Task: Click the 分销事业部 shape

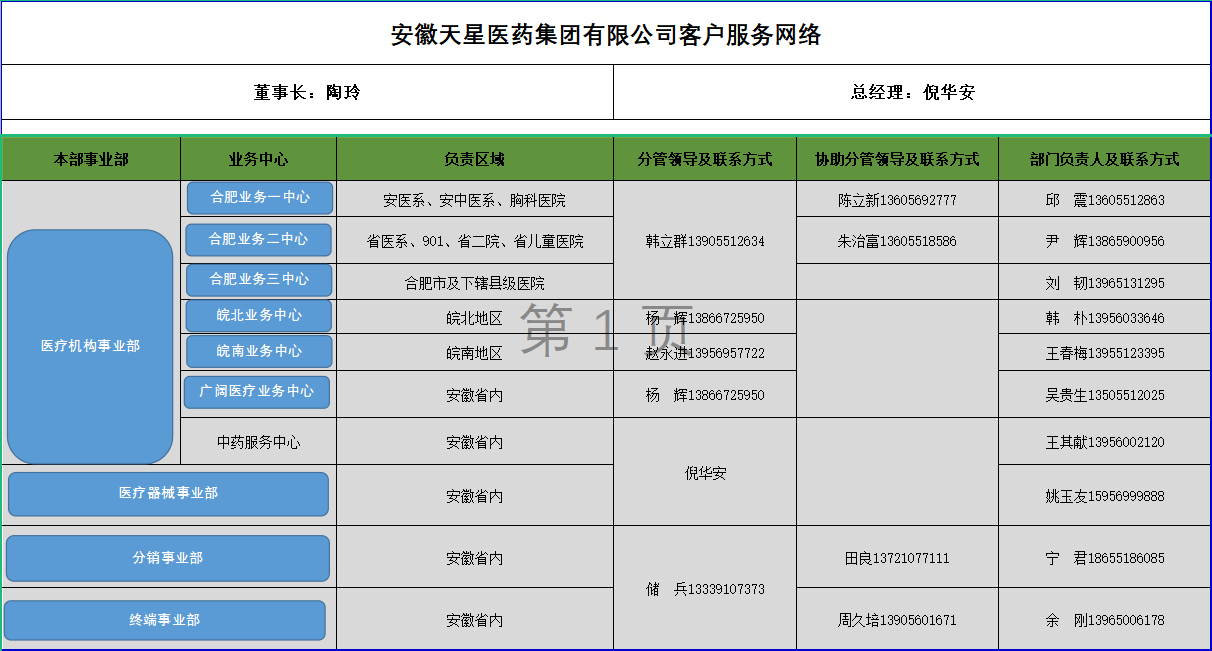Action: [x=168, y=558]
